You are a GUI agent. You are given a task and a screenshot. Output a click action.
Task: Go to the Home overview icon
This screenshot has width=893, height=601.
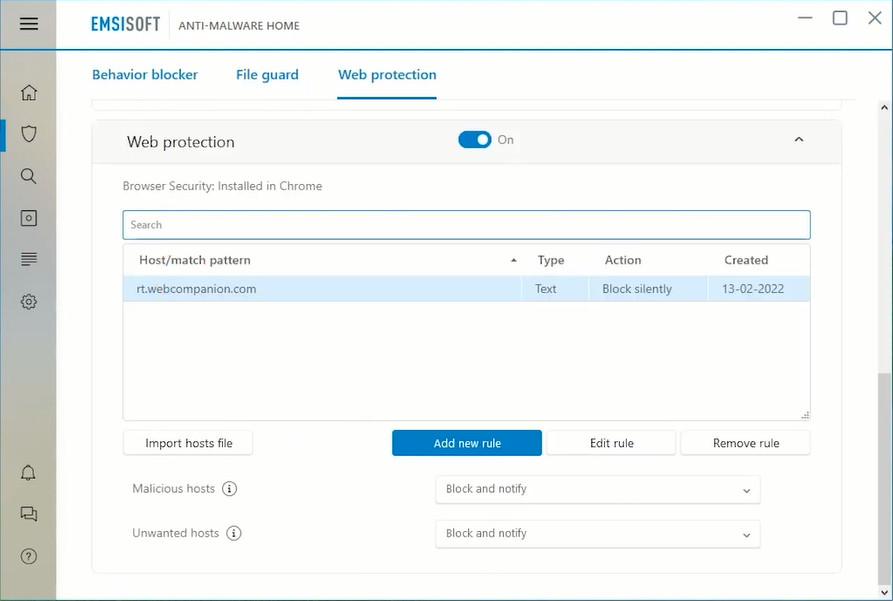click(28, 92)
